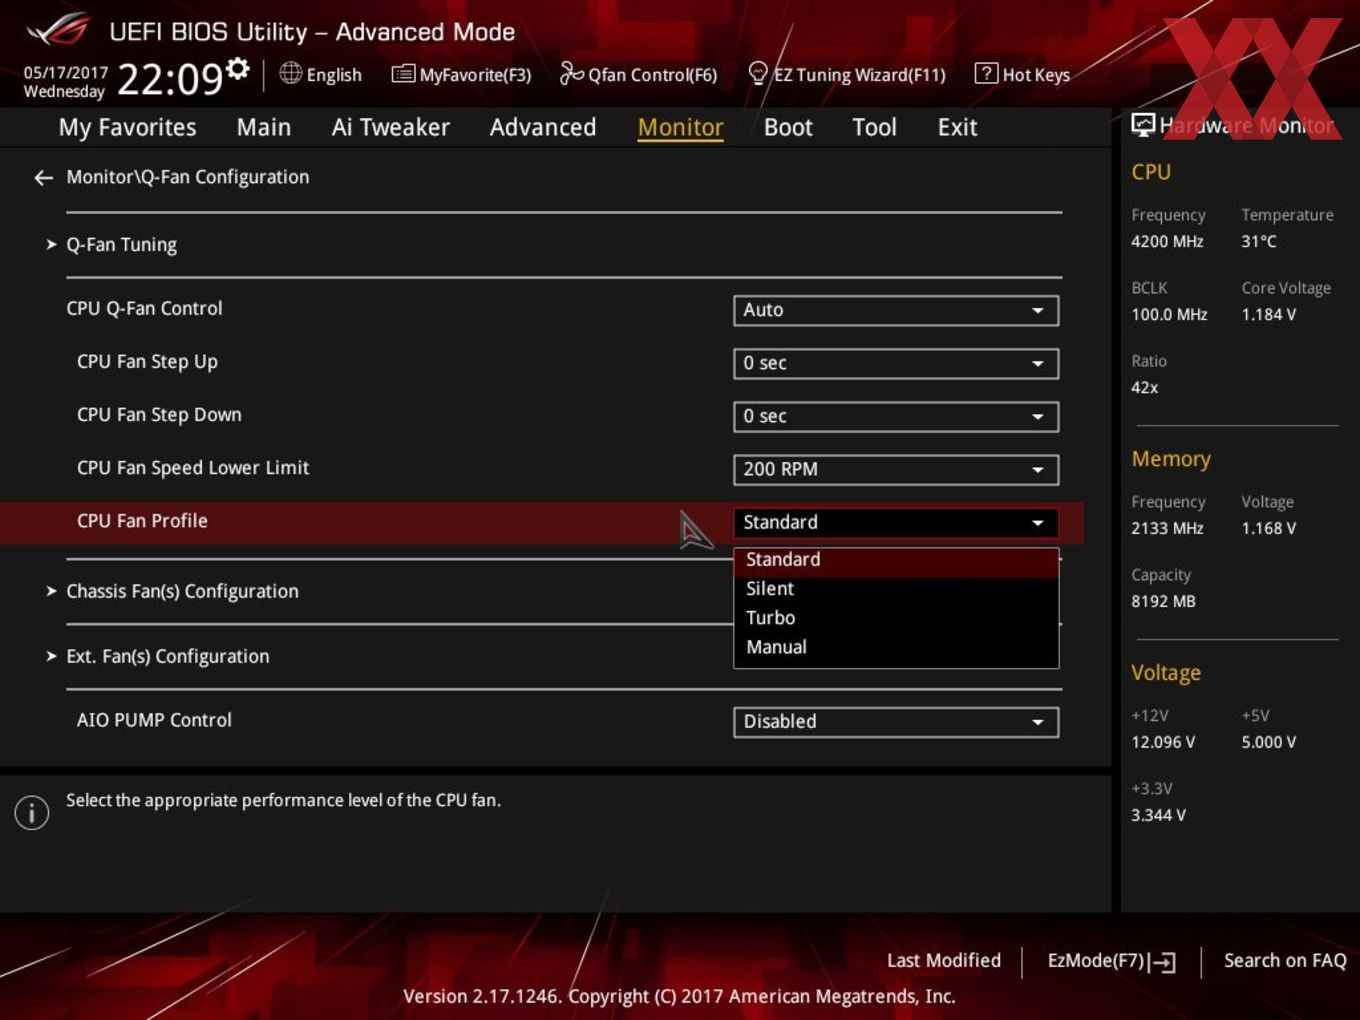This screenshot has height=1020, width=1360.
Task: Click the memory voltage value 1.168 V
Action: (1269, 528)
